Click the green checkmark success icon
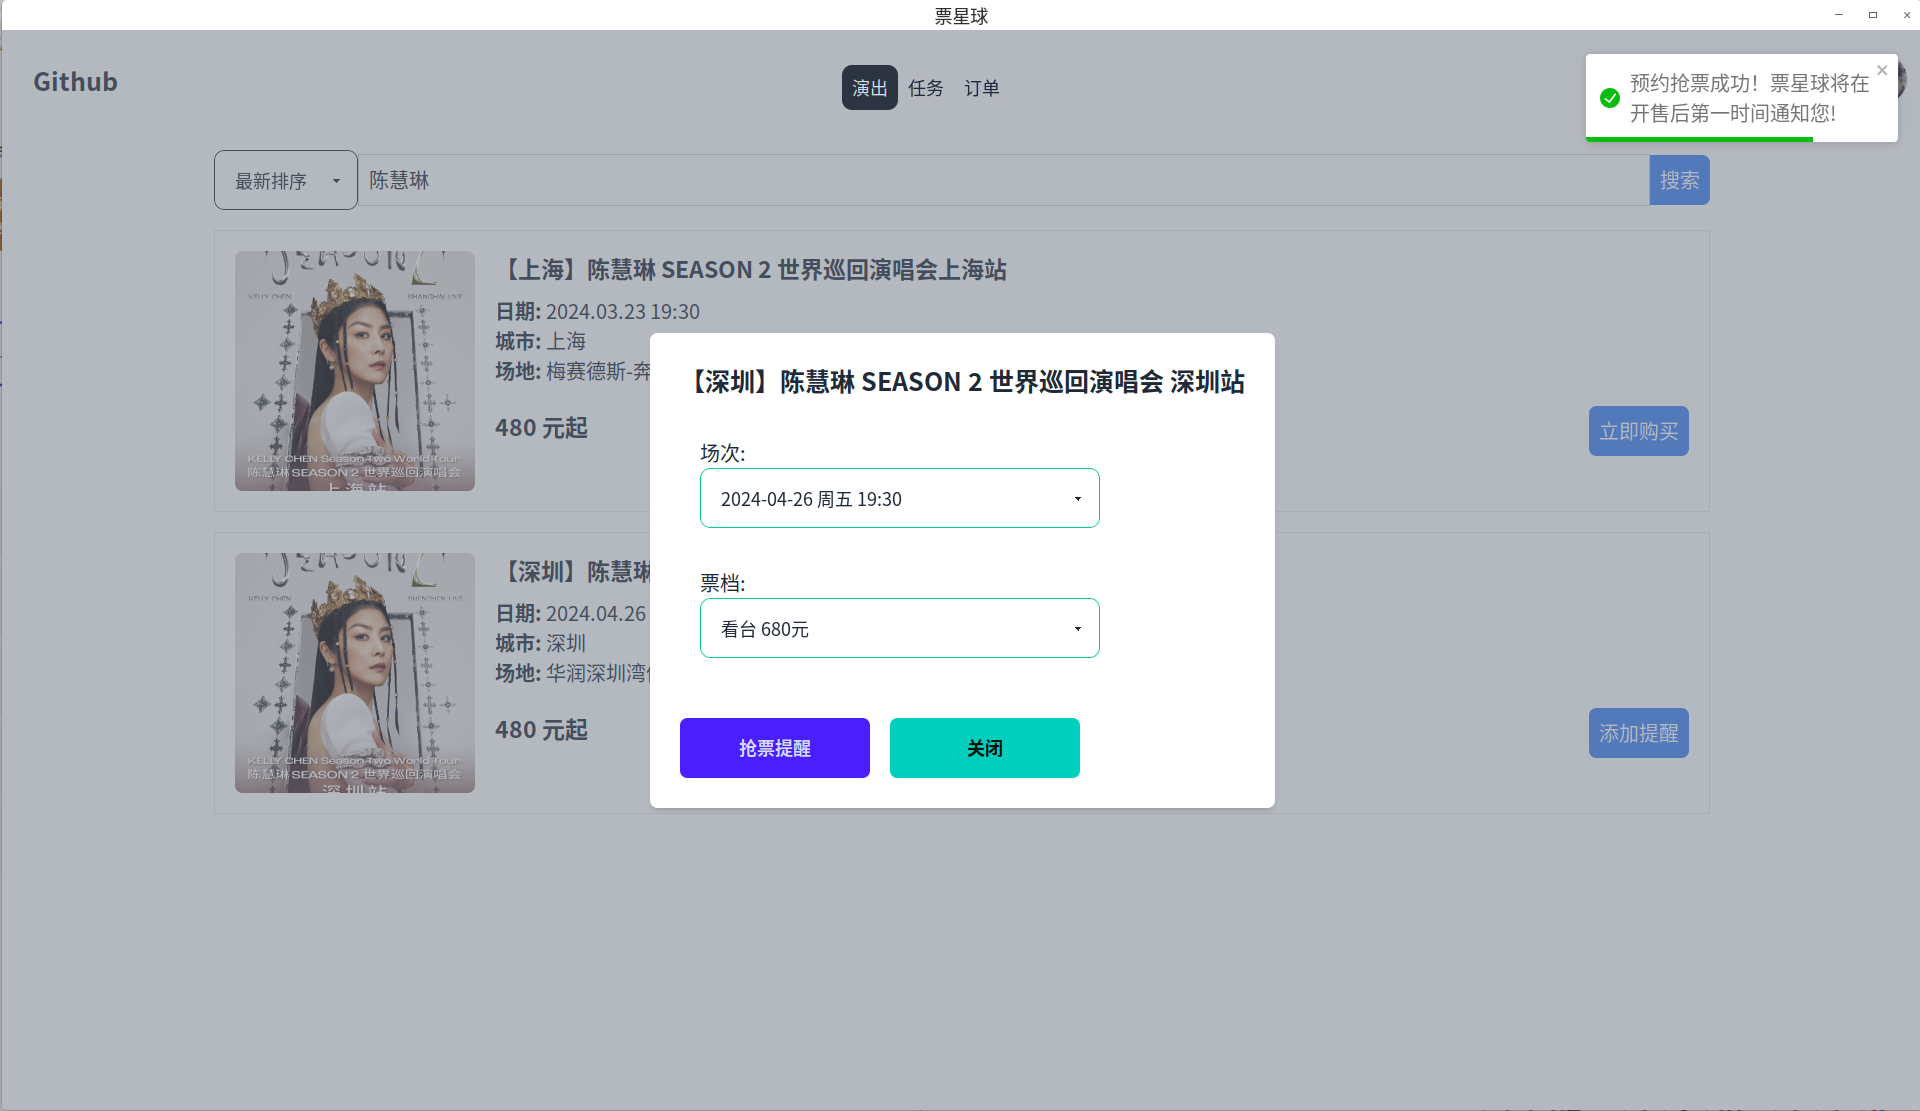This screenshot has width=1920, height=1111. tap(1610, 98)
